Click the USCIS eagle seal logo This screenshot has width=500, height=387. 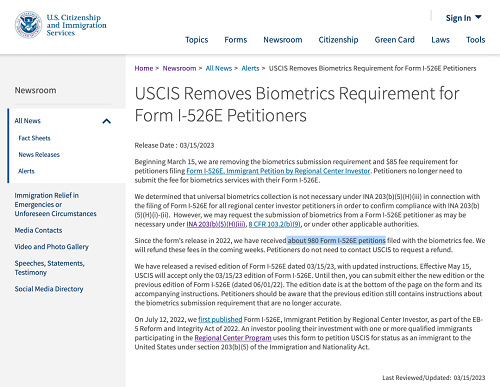coord(28,25)
